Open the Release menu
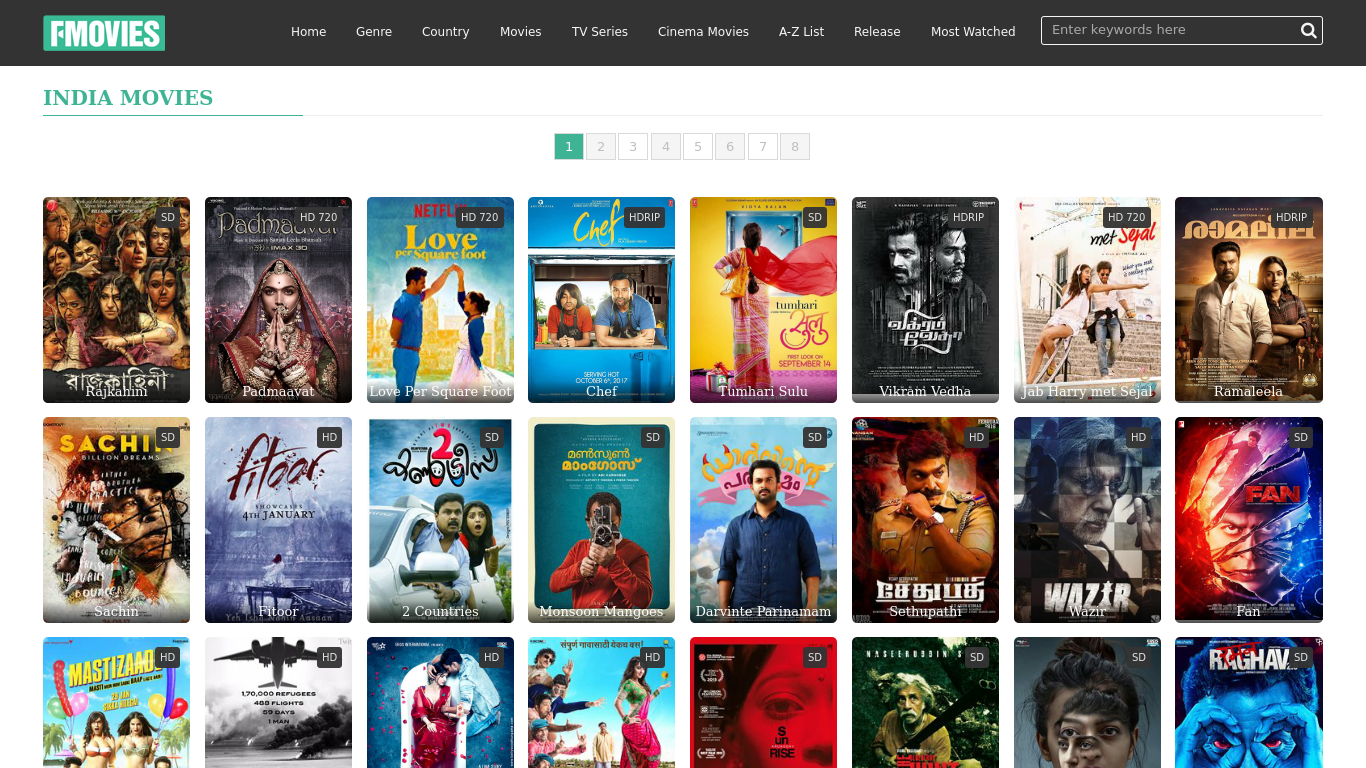The width and height of the screenshot is (1366, 768). (x=877, y=32)
